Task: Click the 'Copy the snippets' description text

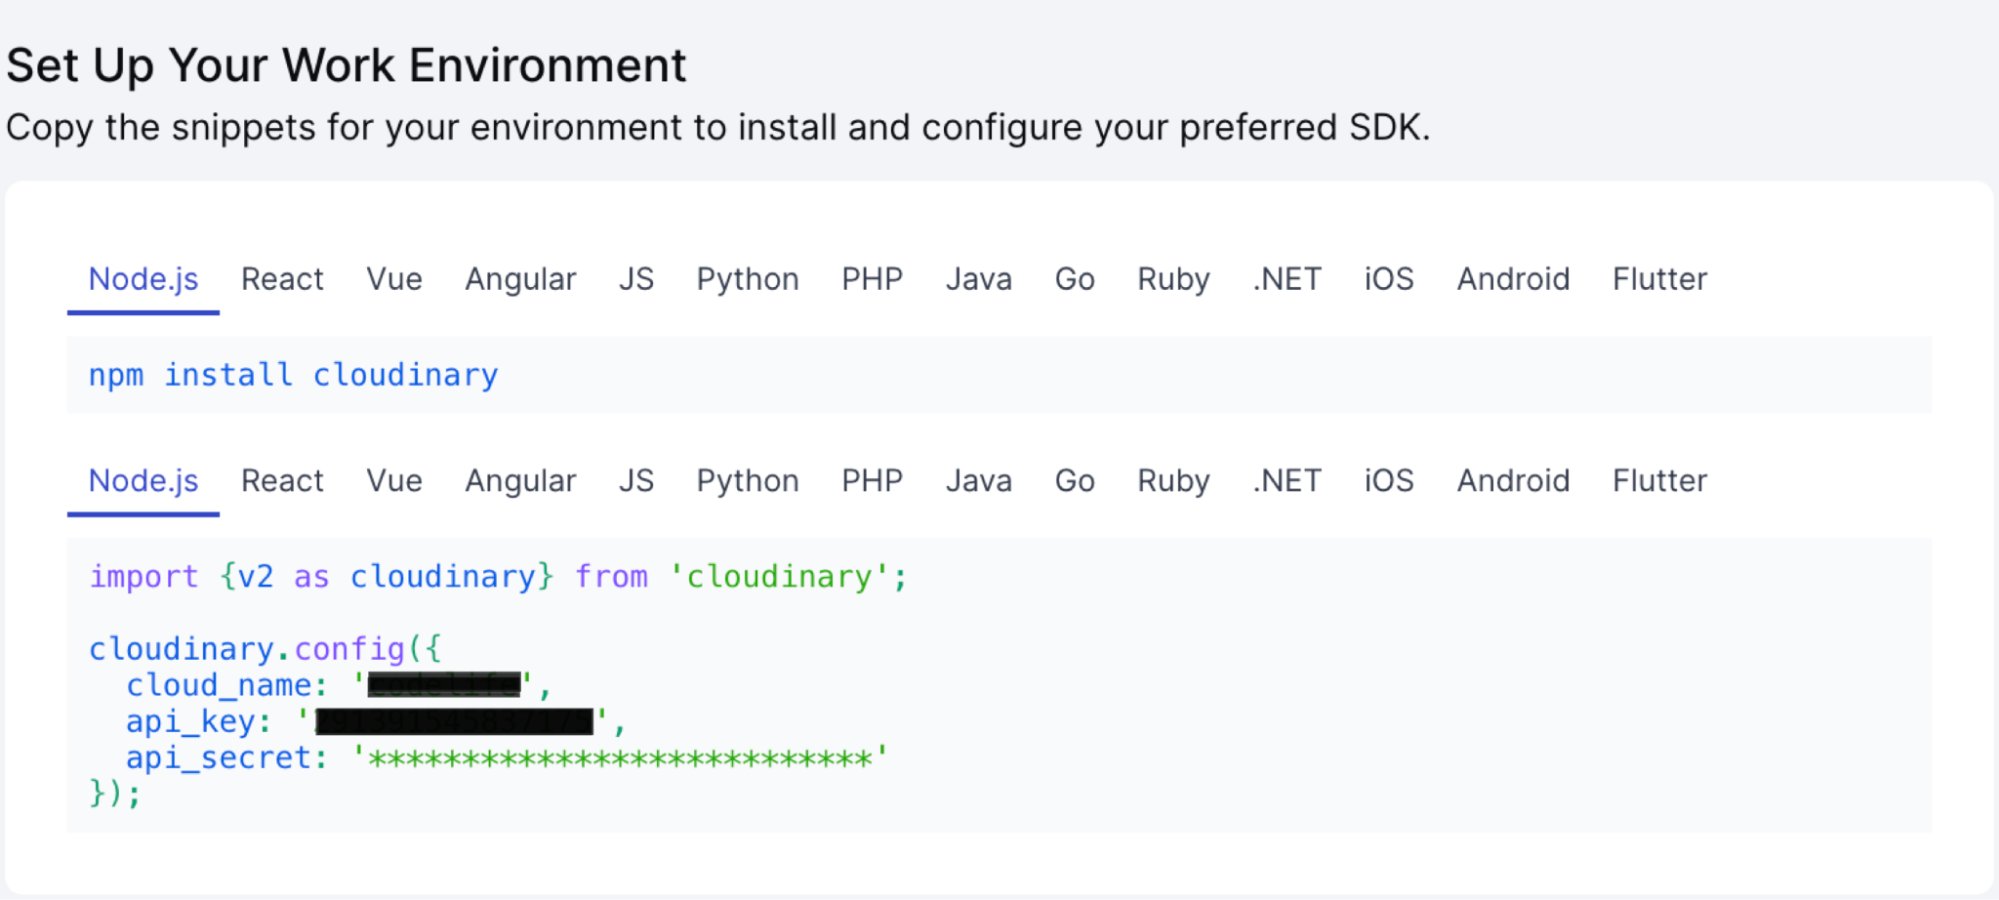Action: [718, 128]
